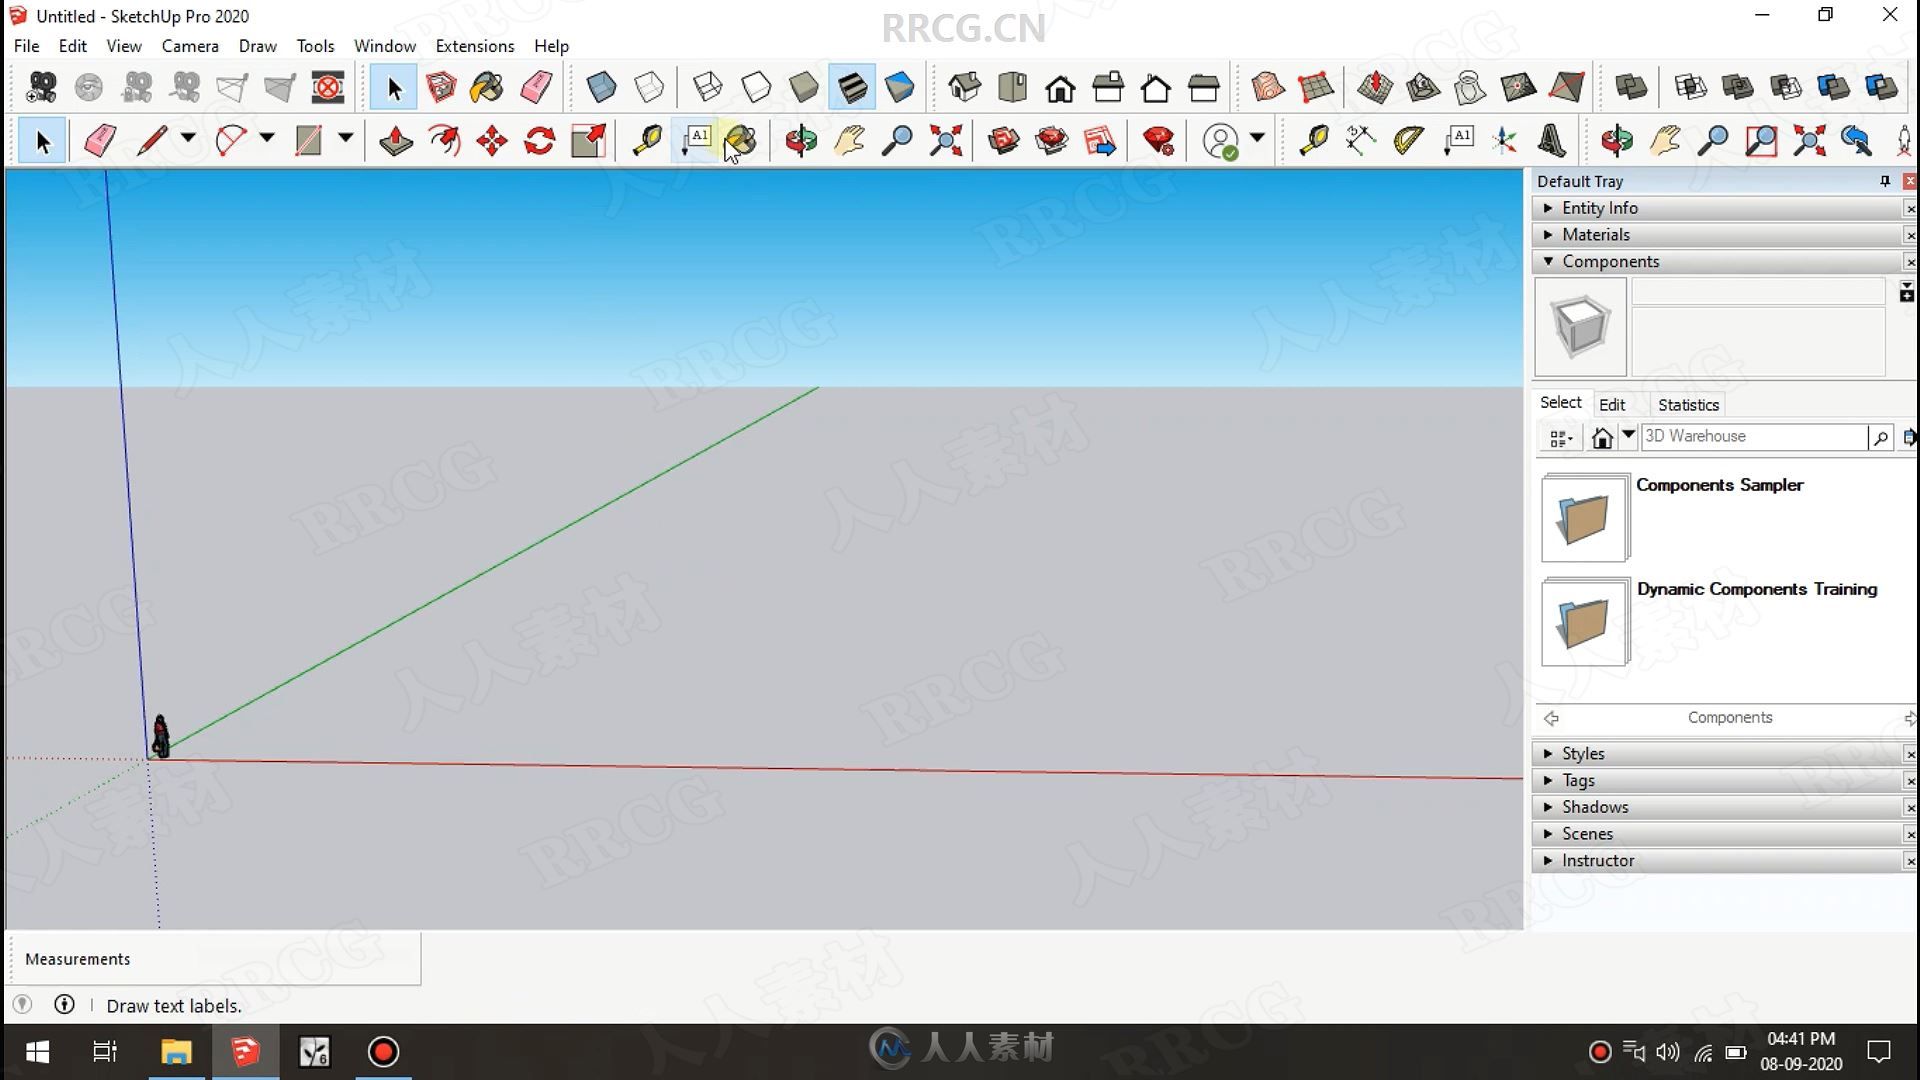Select the Rectangle drawing tool

click(307, 141)
